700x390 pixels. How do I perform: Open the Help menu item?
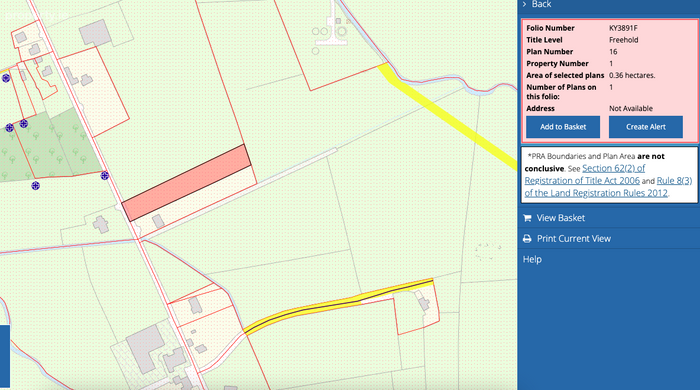click(532, 259)
